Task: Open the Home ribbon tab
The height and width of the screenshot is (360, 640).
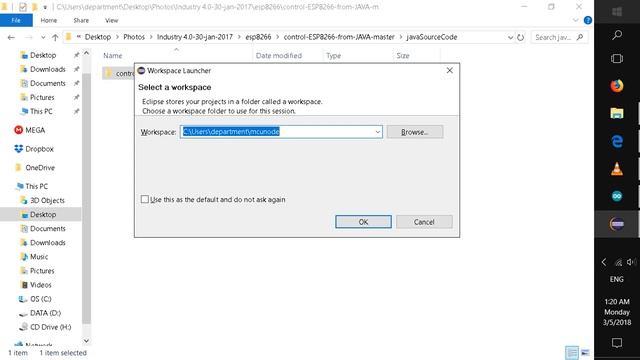Action: (49, 20)
